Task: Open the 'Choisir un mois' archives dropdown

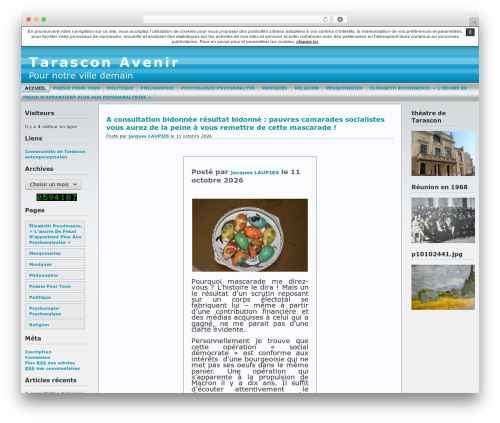Action: coord(53,184)
